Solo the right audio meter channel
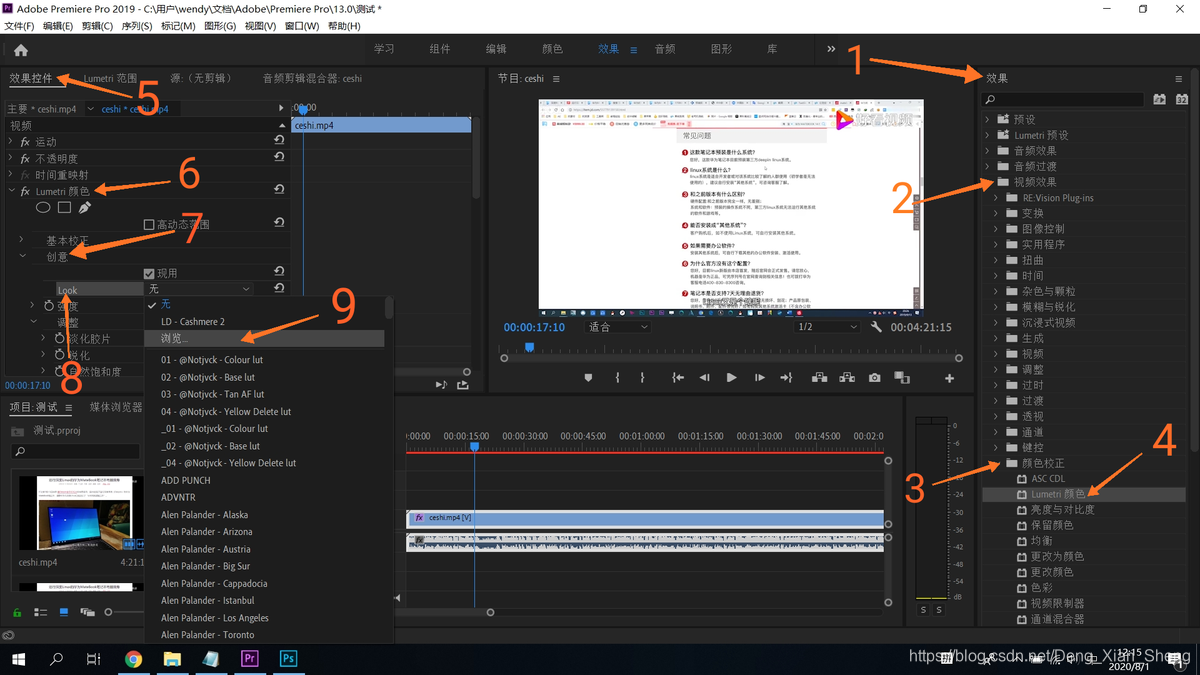1200x675 pixels. (x=939, y=610)
